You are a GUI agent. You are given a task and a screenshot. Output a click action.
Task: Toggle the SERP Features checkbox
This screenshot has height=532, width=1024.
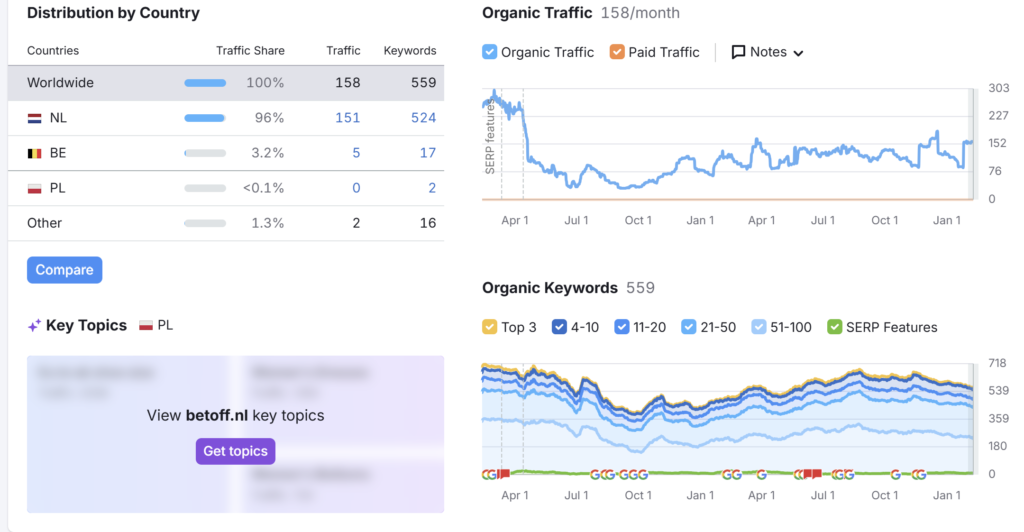[834, 327]
